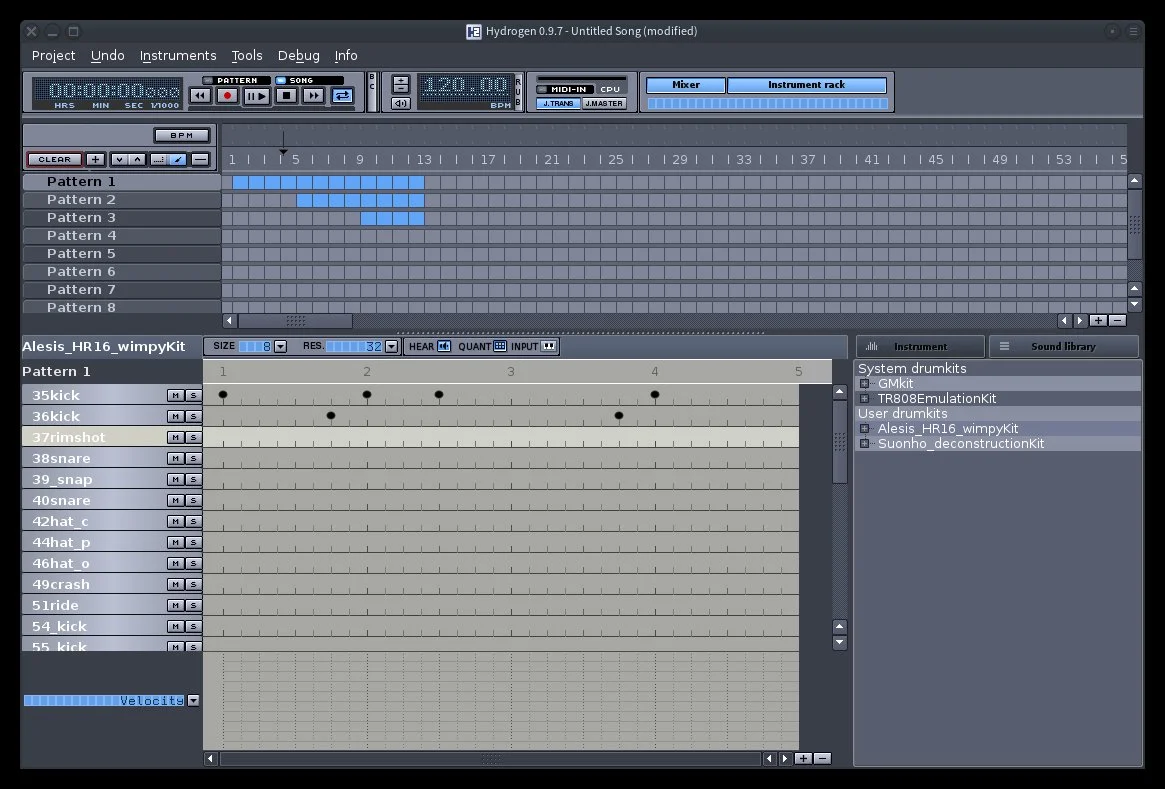Image resolution: width=1165 pixels, height=789 pixels.
Task: Open the Undo menu
Action: tap(108, 56)
